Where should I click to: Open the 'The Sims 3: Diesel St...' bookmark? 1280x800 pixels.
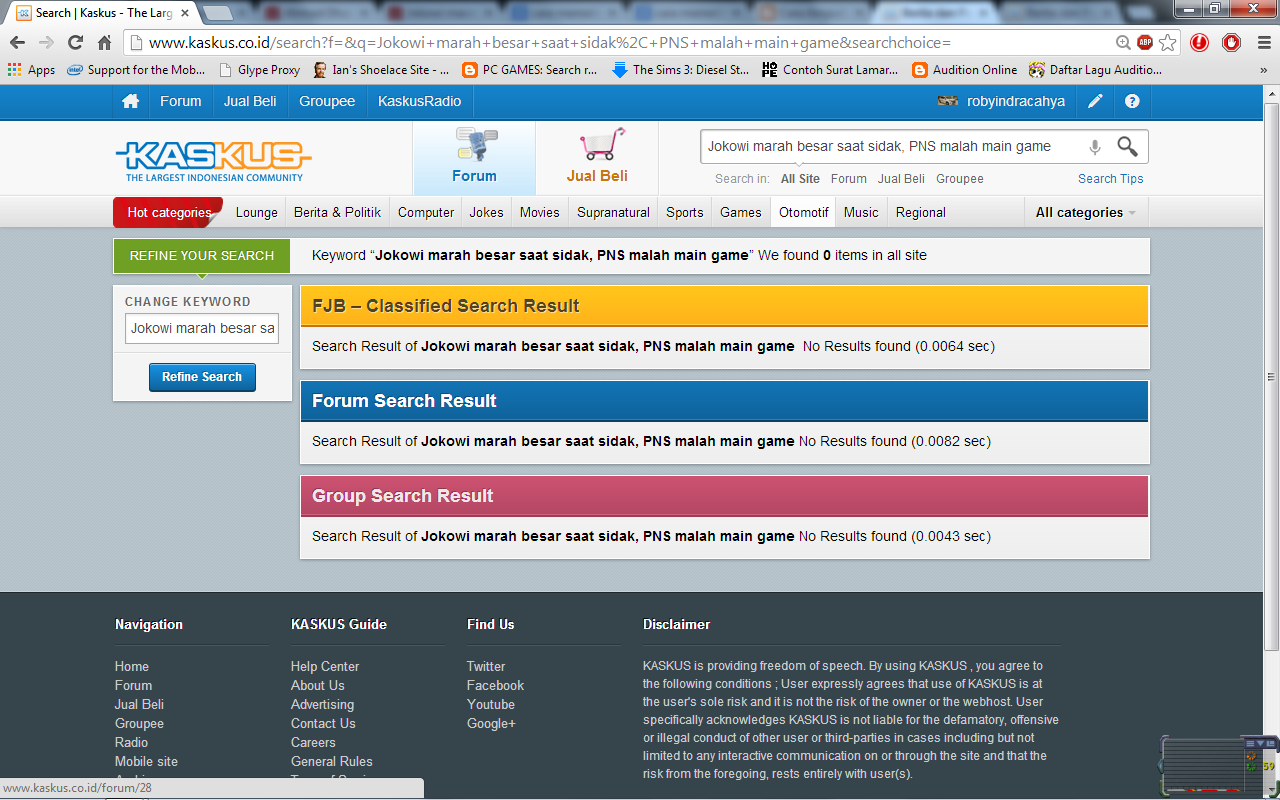pos(680,70)
